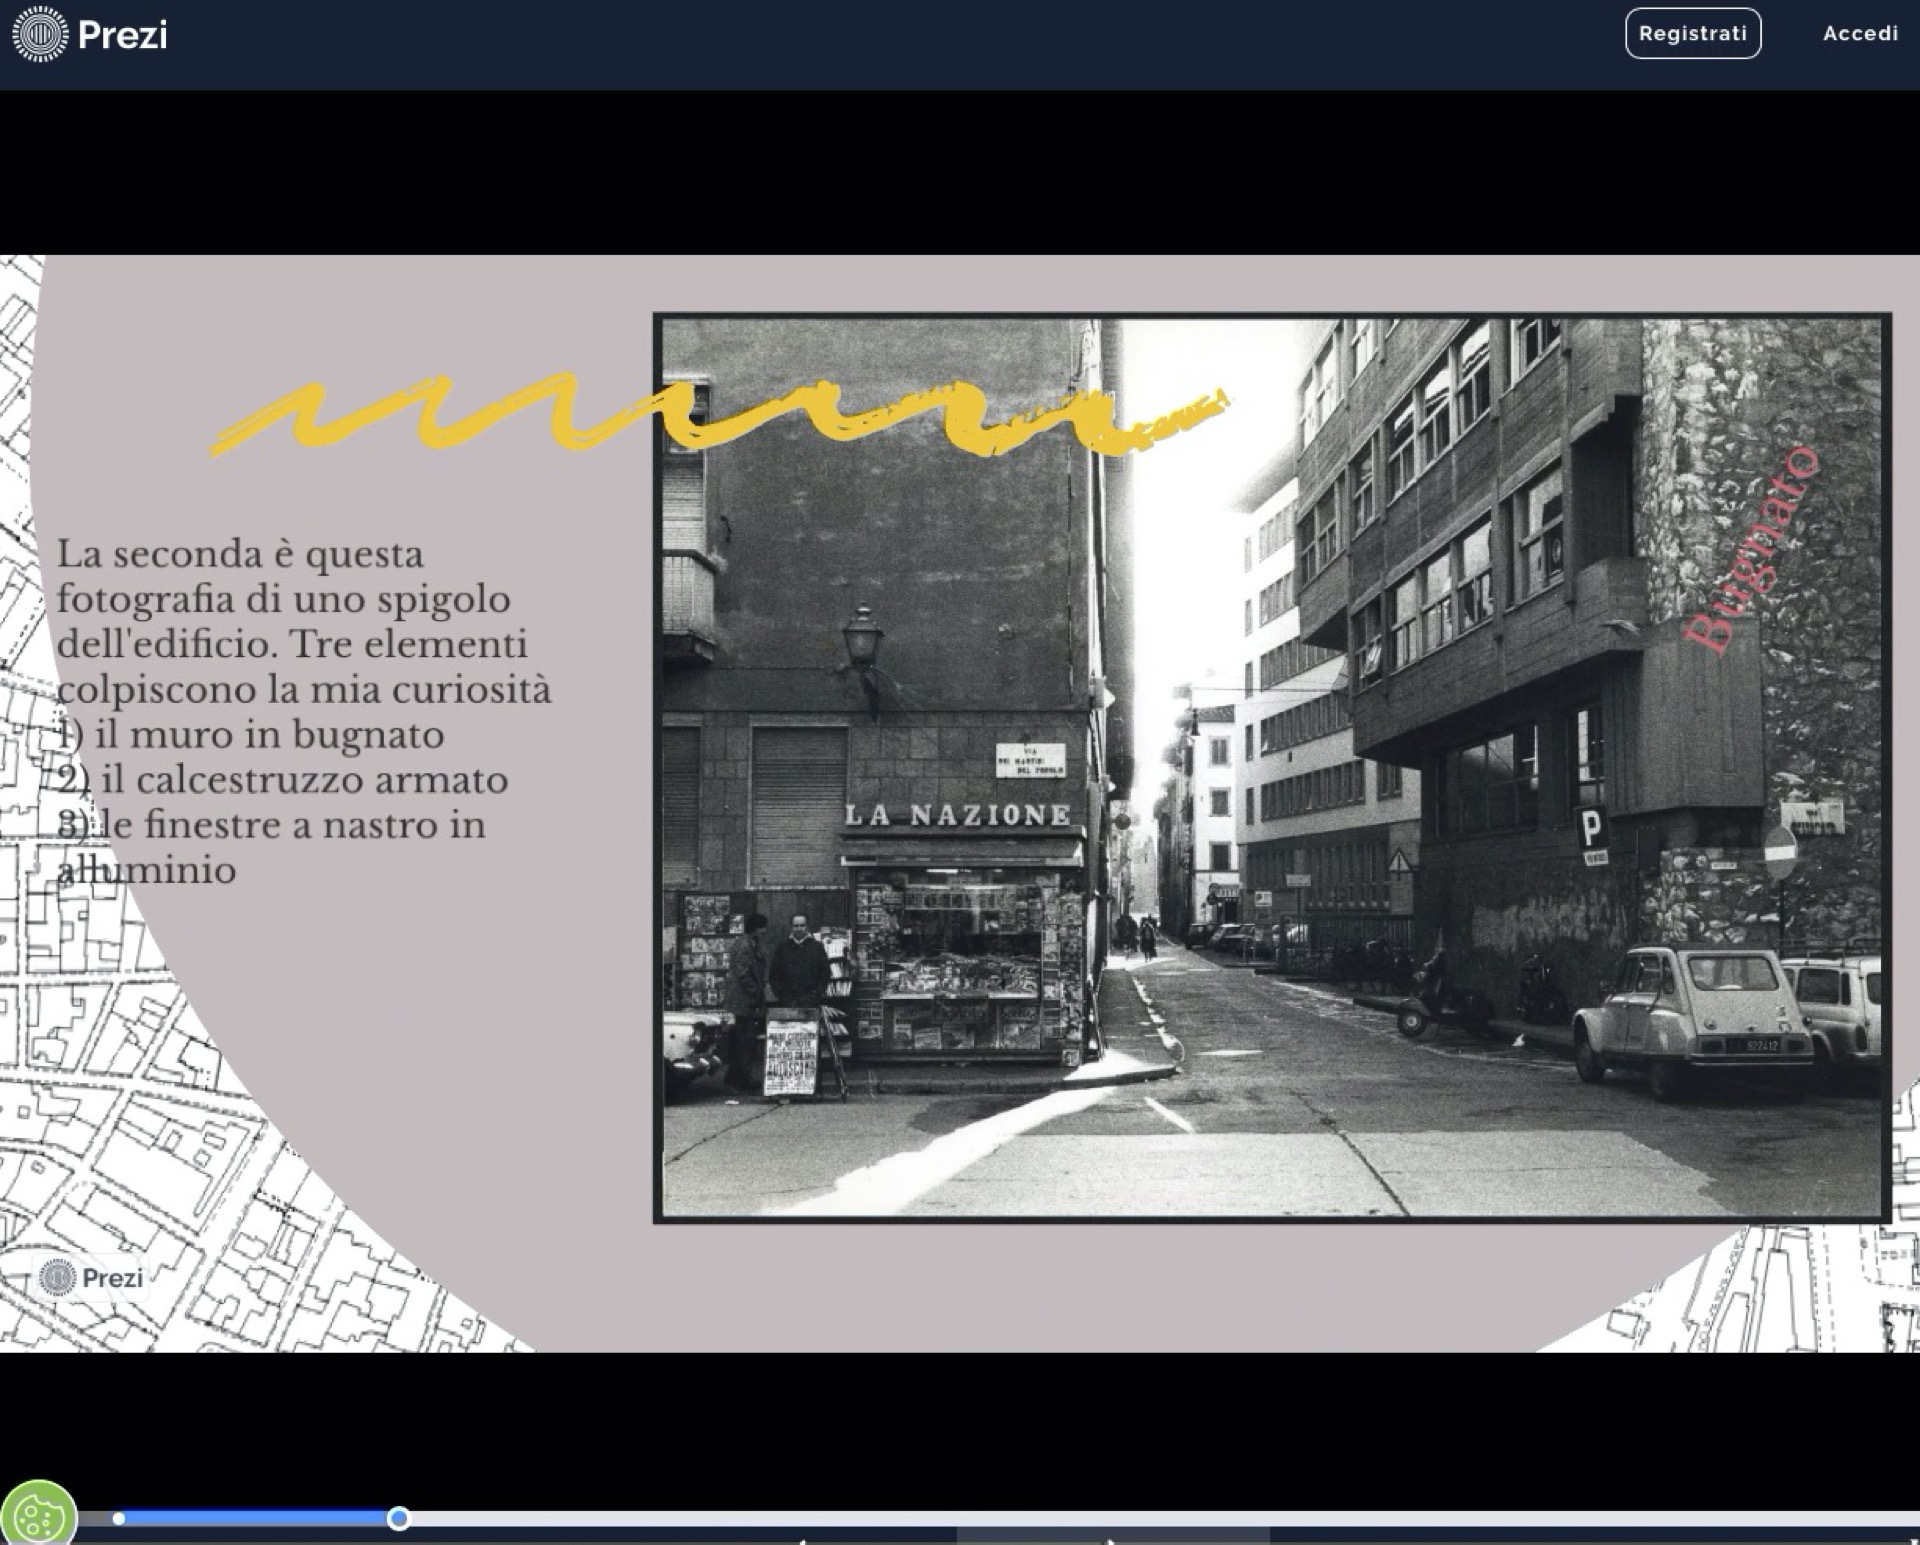1920x1545 pixels.
Task: Click the text line 'il muro in bugnato'
Action: [269, 734]
